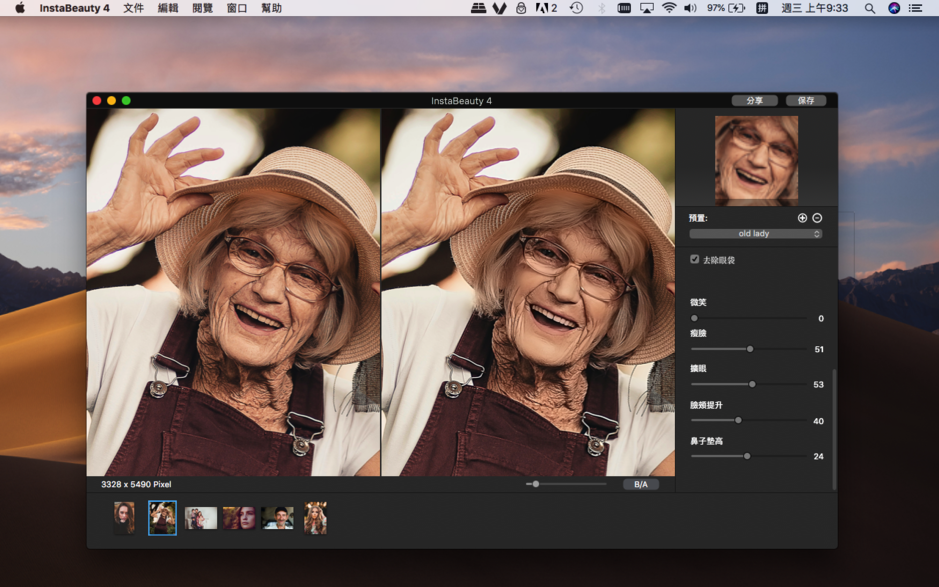
Task: Click the volume icon in the menu bar
Action: click(x=691, y=9)
